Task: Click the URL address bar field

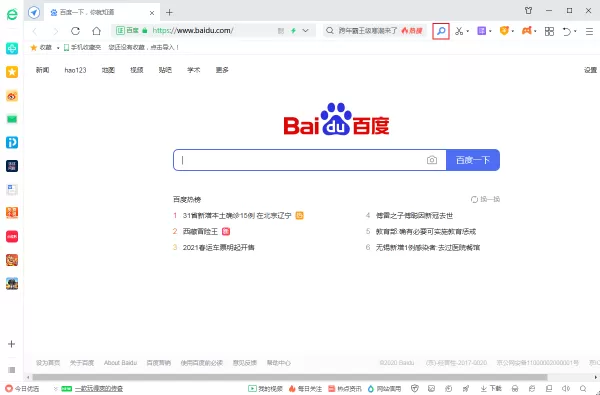Action: [x=214, y=31]
